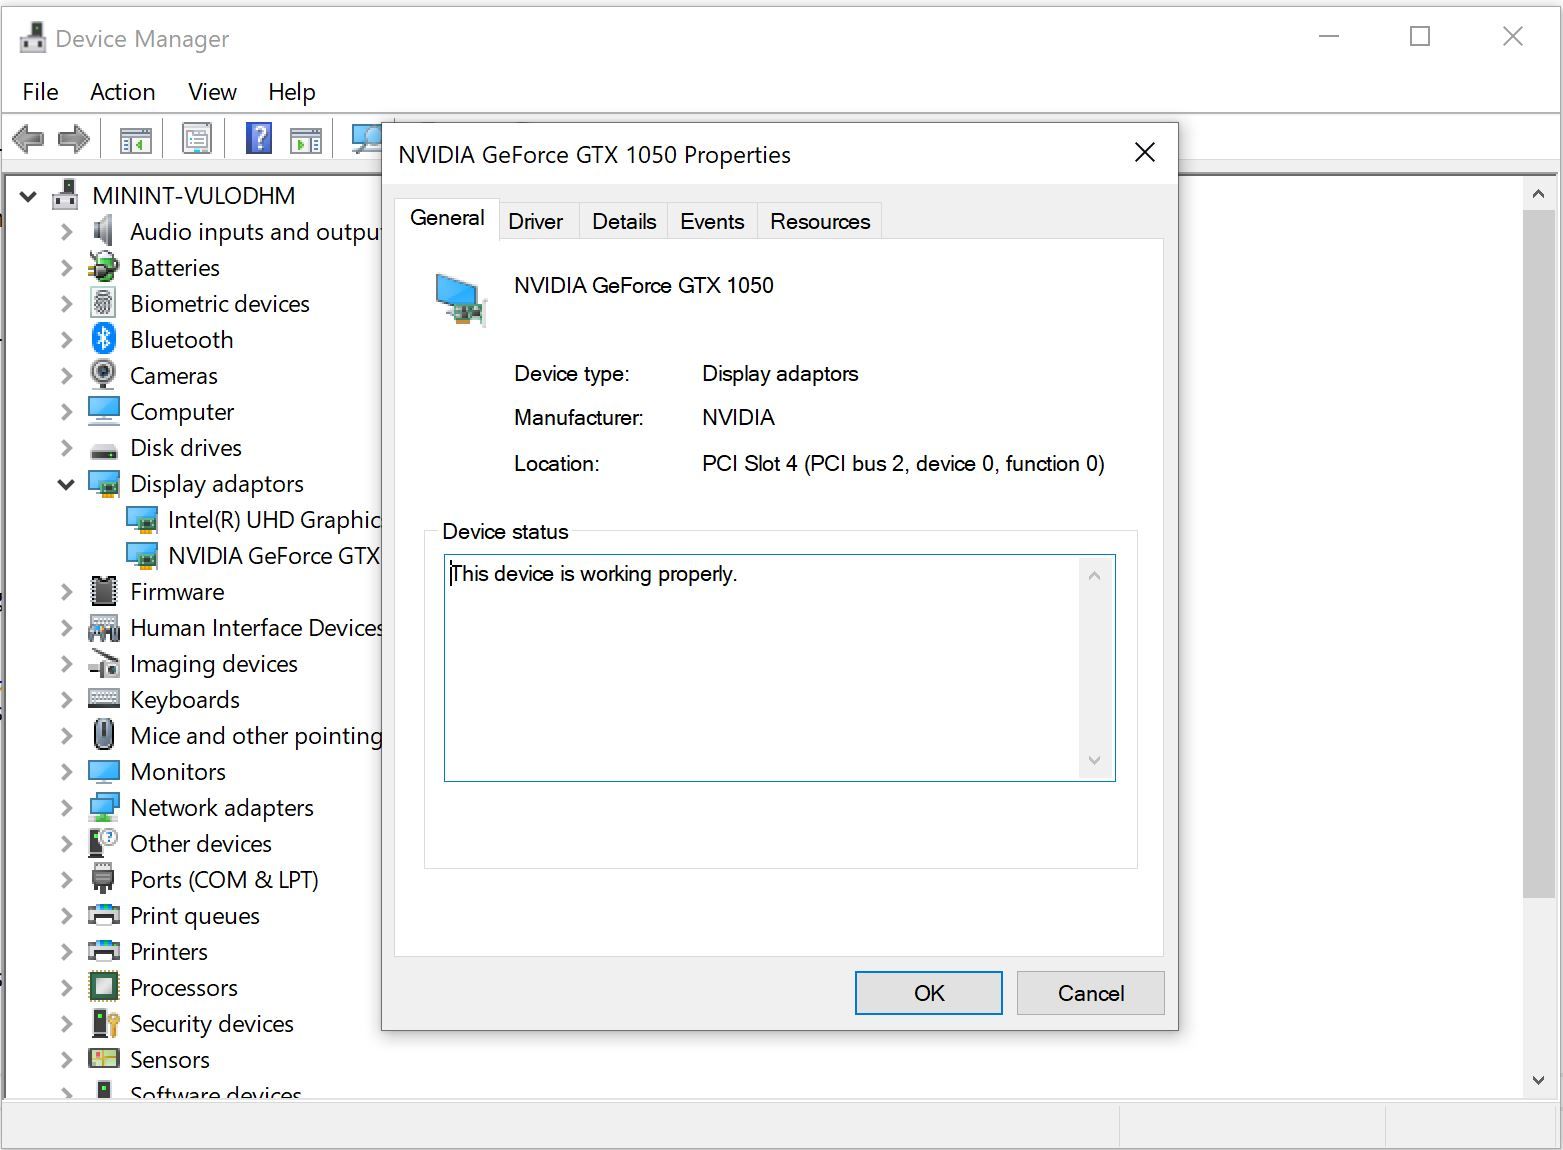Click the Security devices key icon
The image size is (1563, 1150).
[x=104, y=1023]
